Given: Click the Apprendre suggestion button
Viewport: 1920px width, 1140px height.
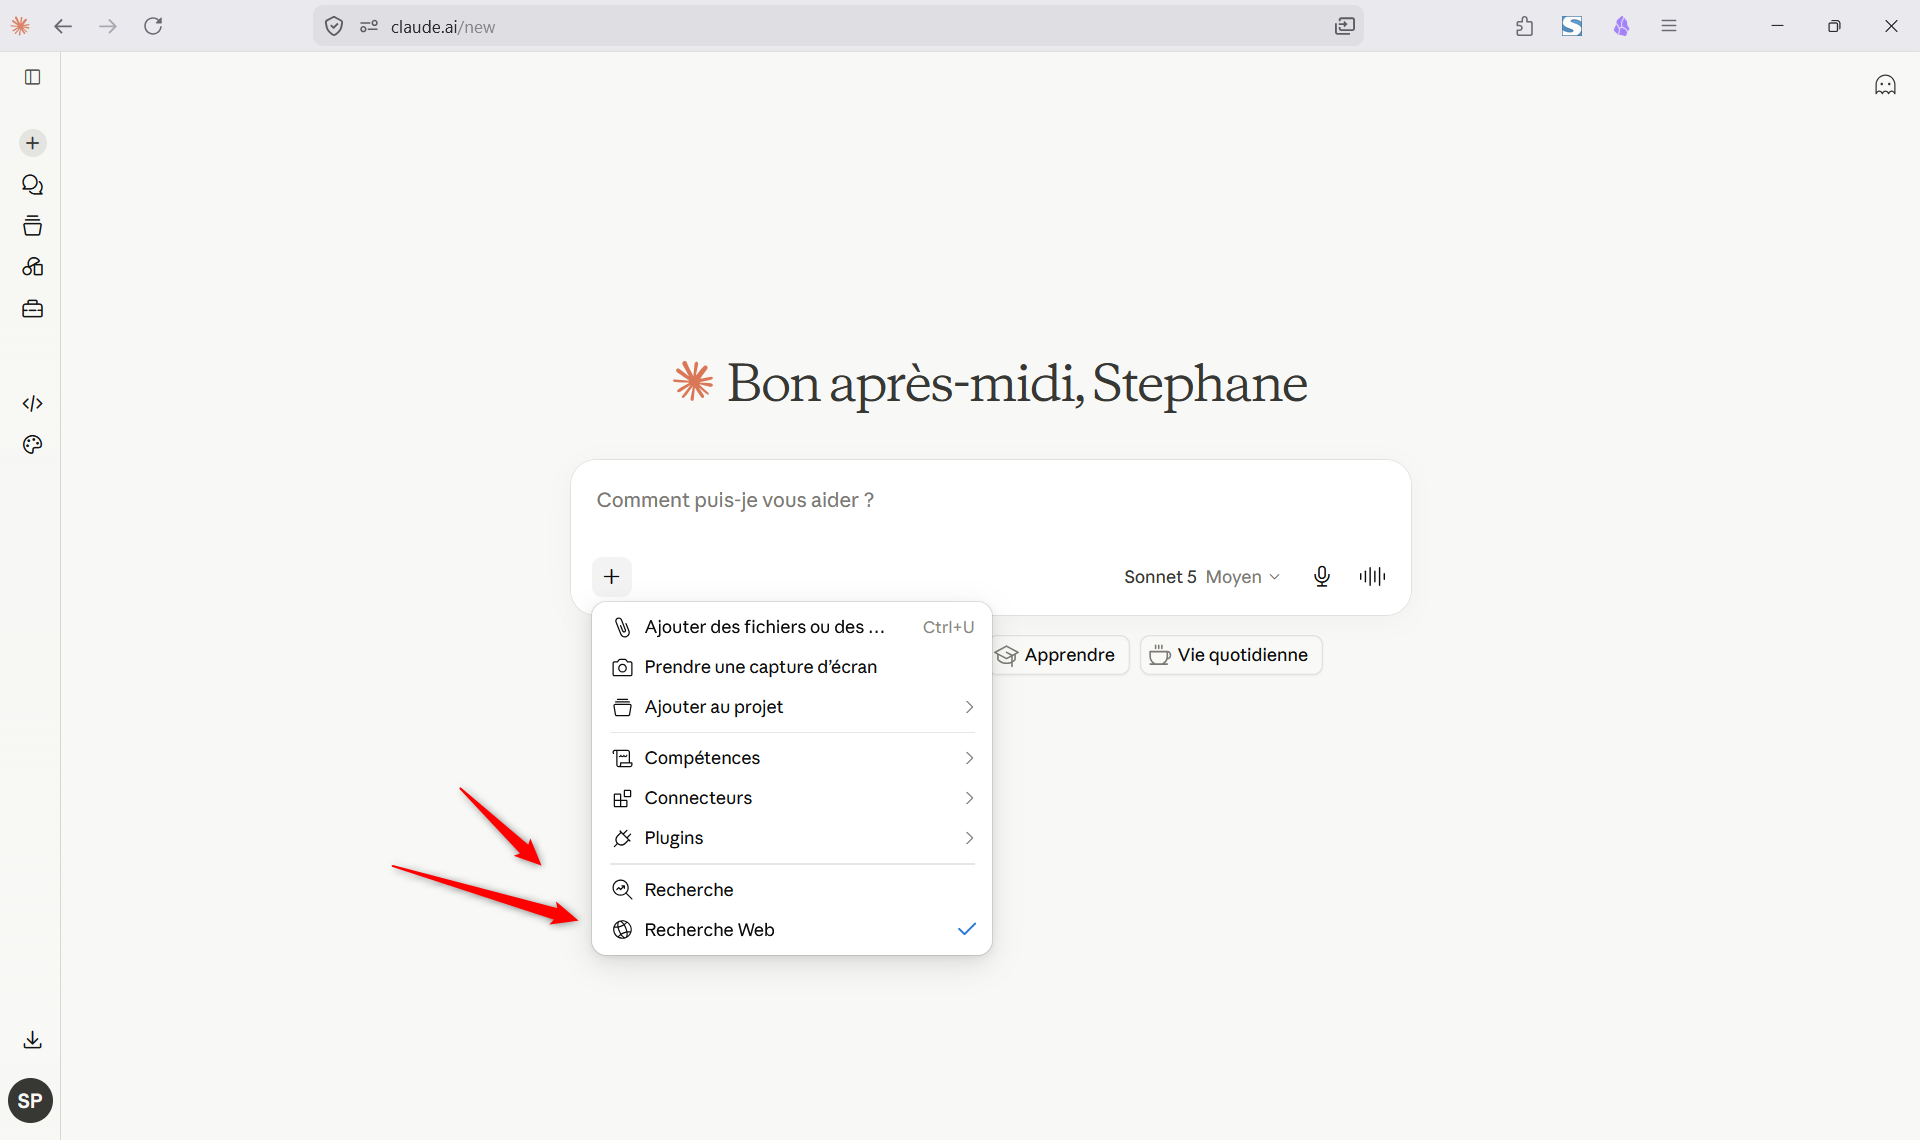Looking at the screenshot, I should coord(1060,655).
